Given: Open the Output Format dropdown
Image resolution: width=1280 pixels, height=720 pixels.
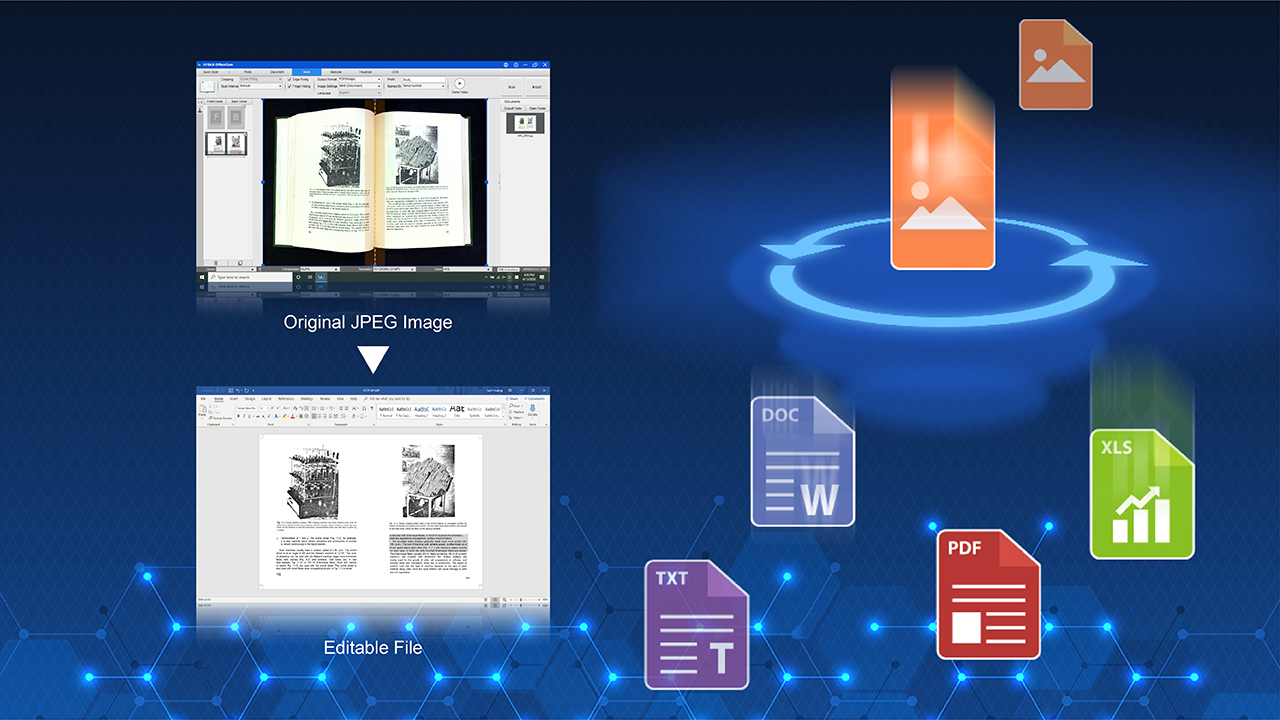Looking at the screenshot, I should coord(359,79).
